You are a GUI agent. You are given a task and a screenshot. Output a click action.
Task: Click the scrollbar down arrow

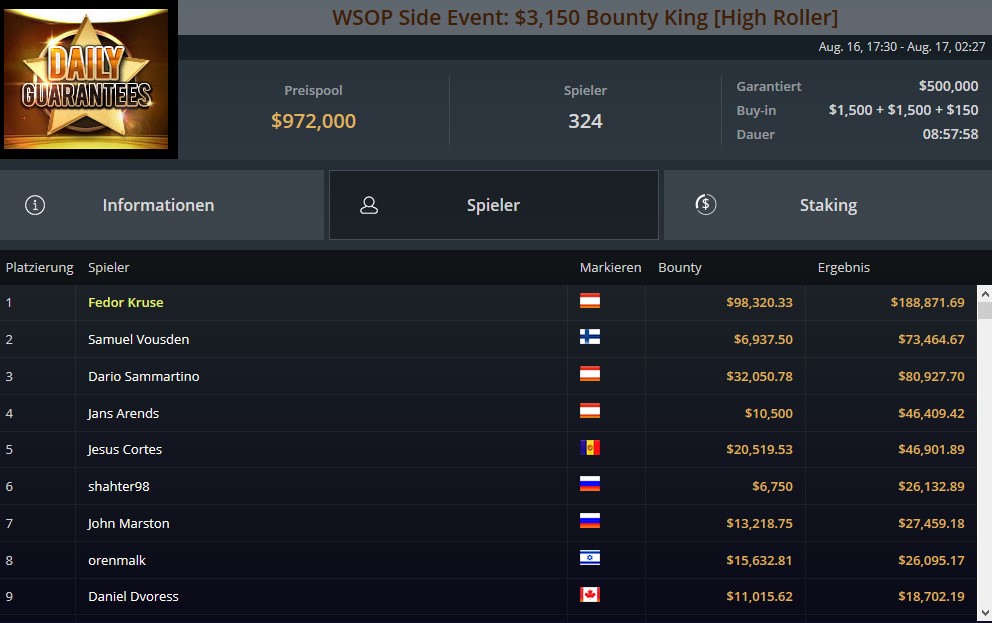coord(984,613)
